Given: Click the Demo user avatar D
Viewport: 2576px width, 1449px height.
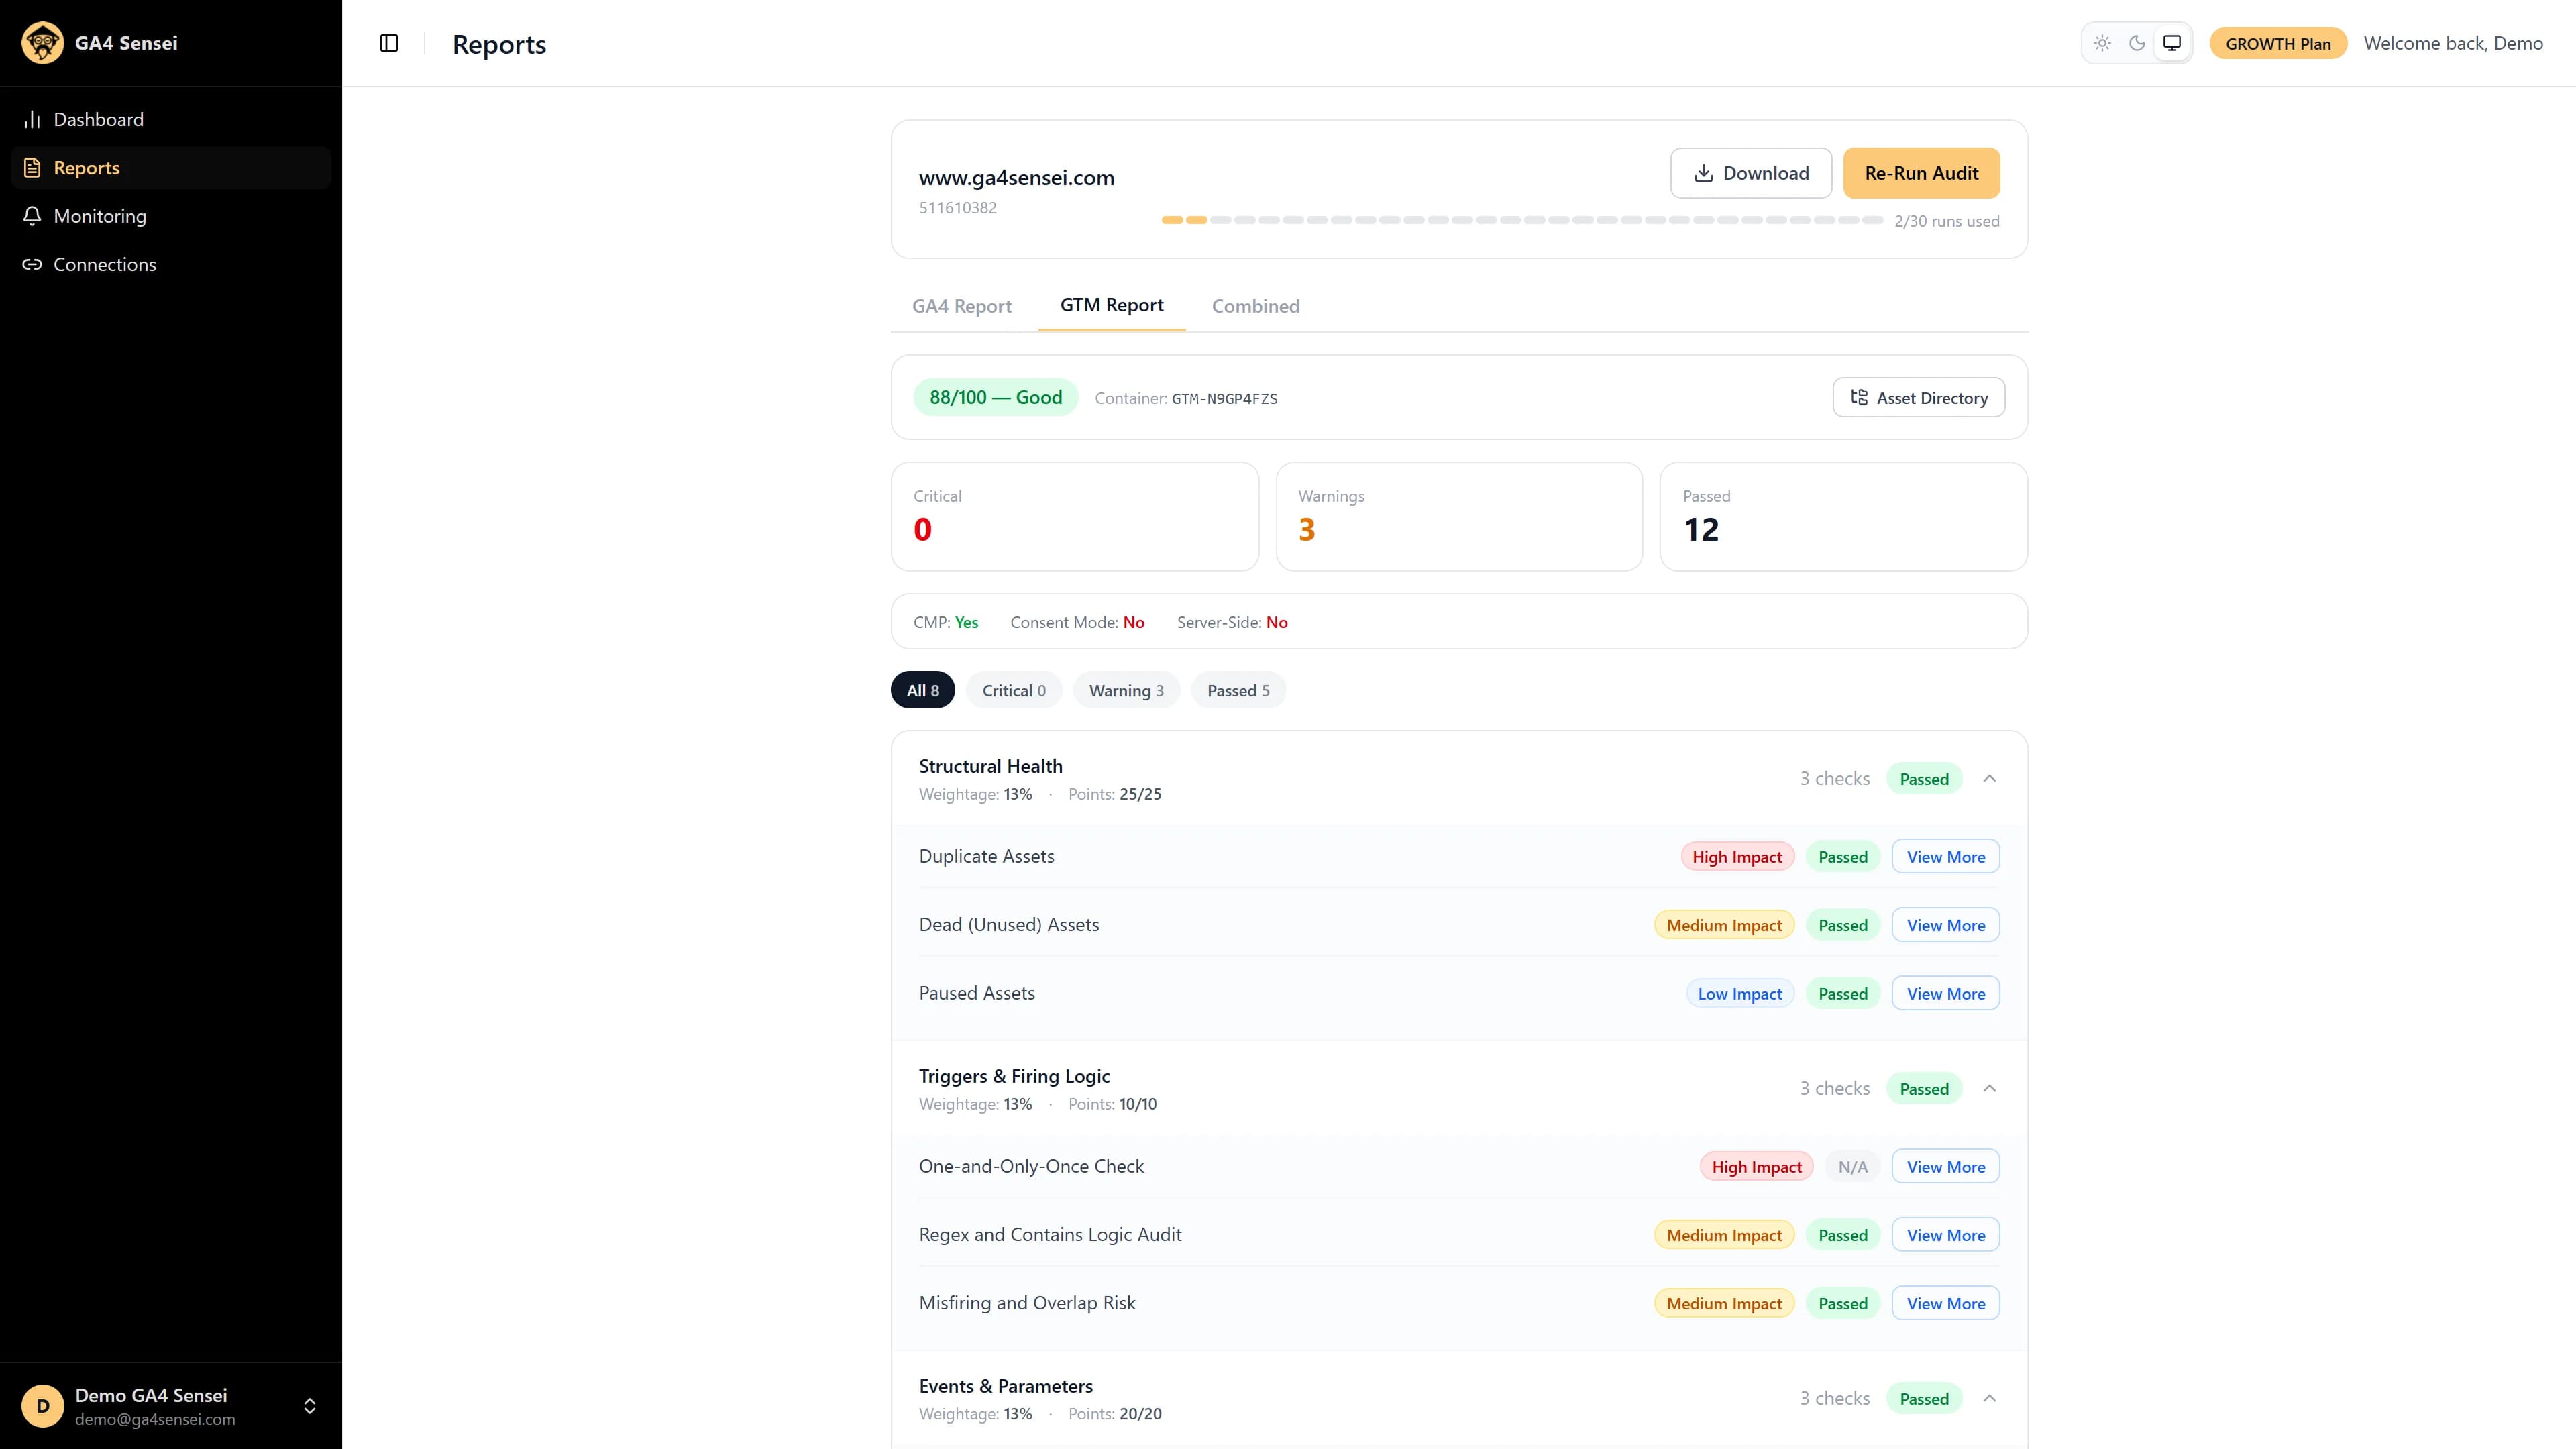Looking at the screenshot, I should (x=42, y=1406).
